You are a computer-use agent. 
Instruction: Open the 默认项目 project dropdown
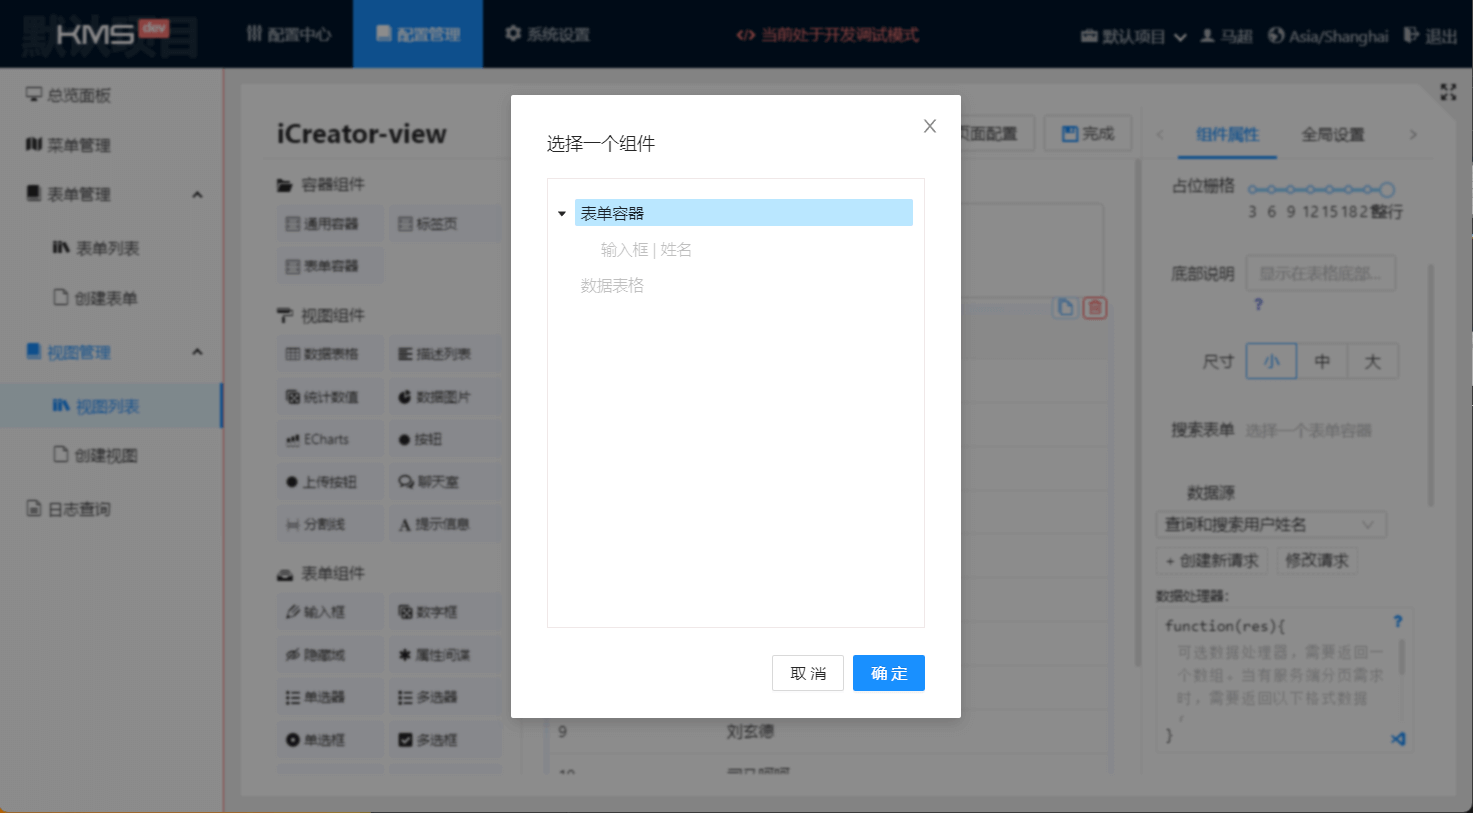tap(1133, 37)
